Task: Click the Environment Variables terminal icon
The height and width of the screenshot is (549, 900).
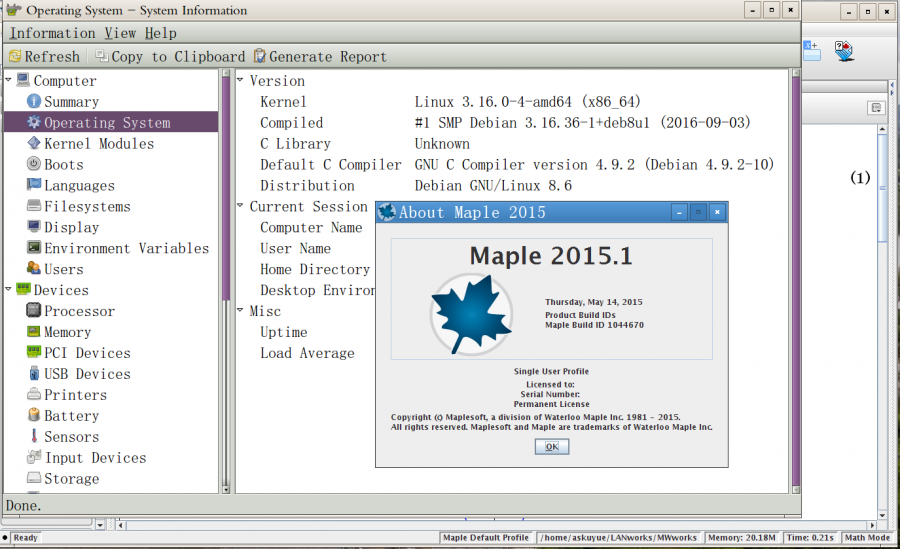Action: click(34, 248)
